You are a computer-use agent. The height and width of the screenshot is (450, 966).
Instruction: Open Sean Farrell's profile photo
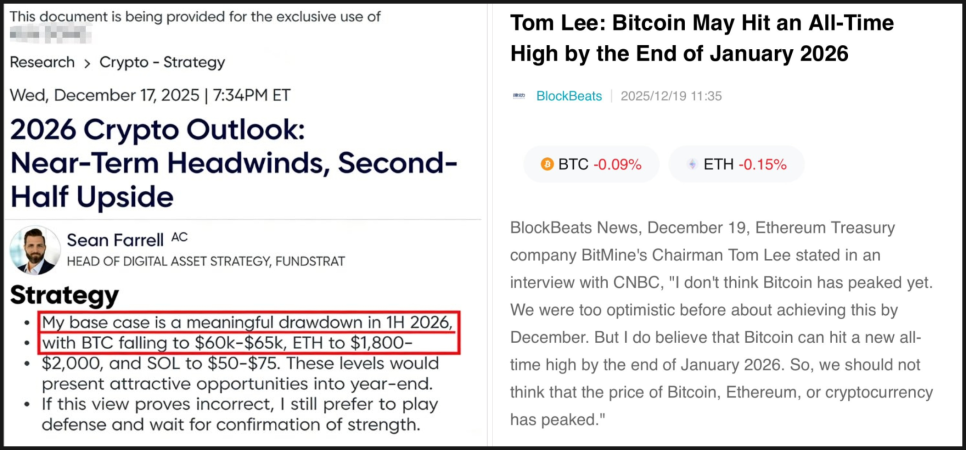pyautogui.click(x=35, y=250)
